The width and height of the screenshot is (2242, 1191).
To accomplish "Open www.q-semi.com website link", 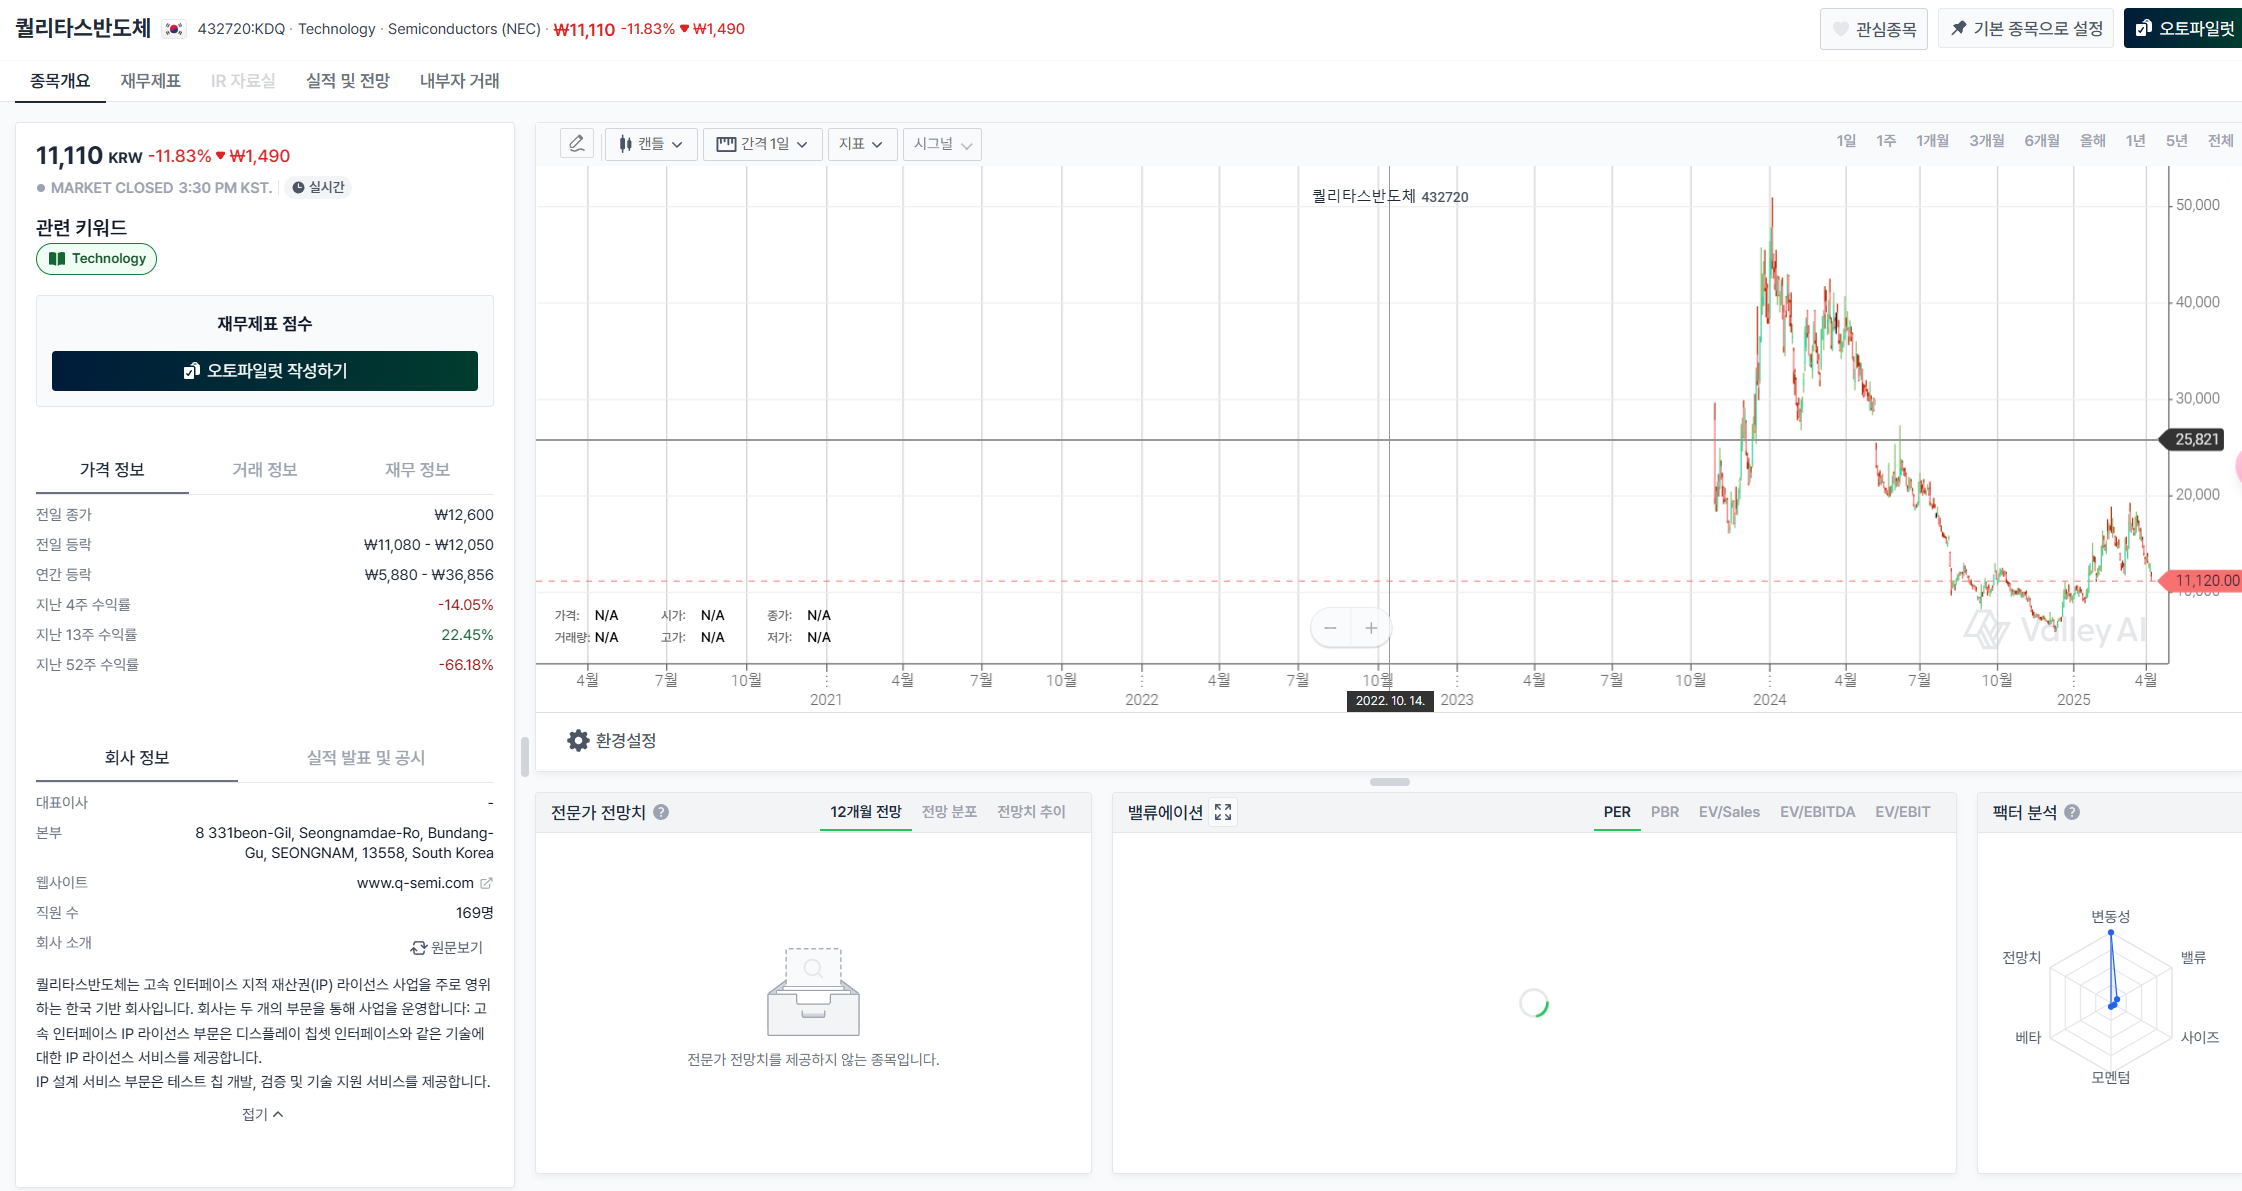I will [415, 883].
